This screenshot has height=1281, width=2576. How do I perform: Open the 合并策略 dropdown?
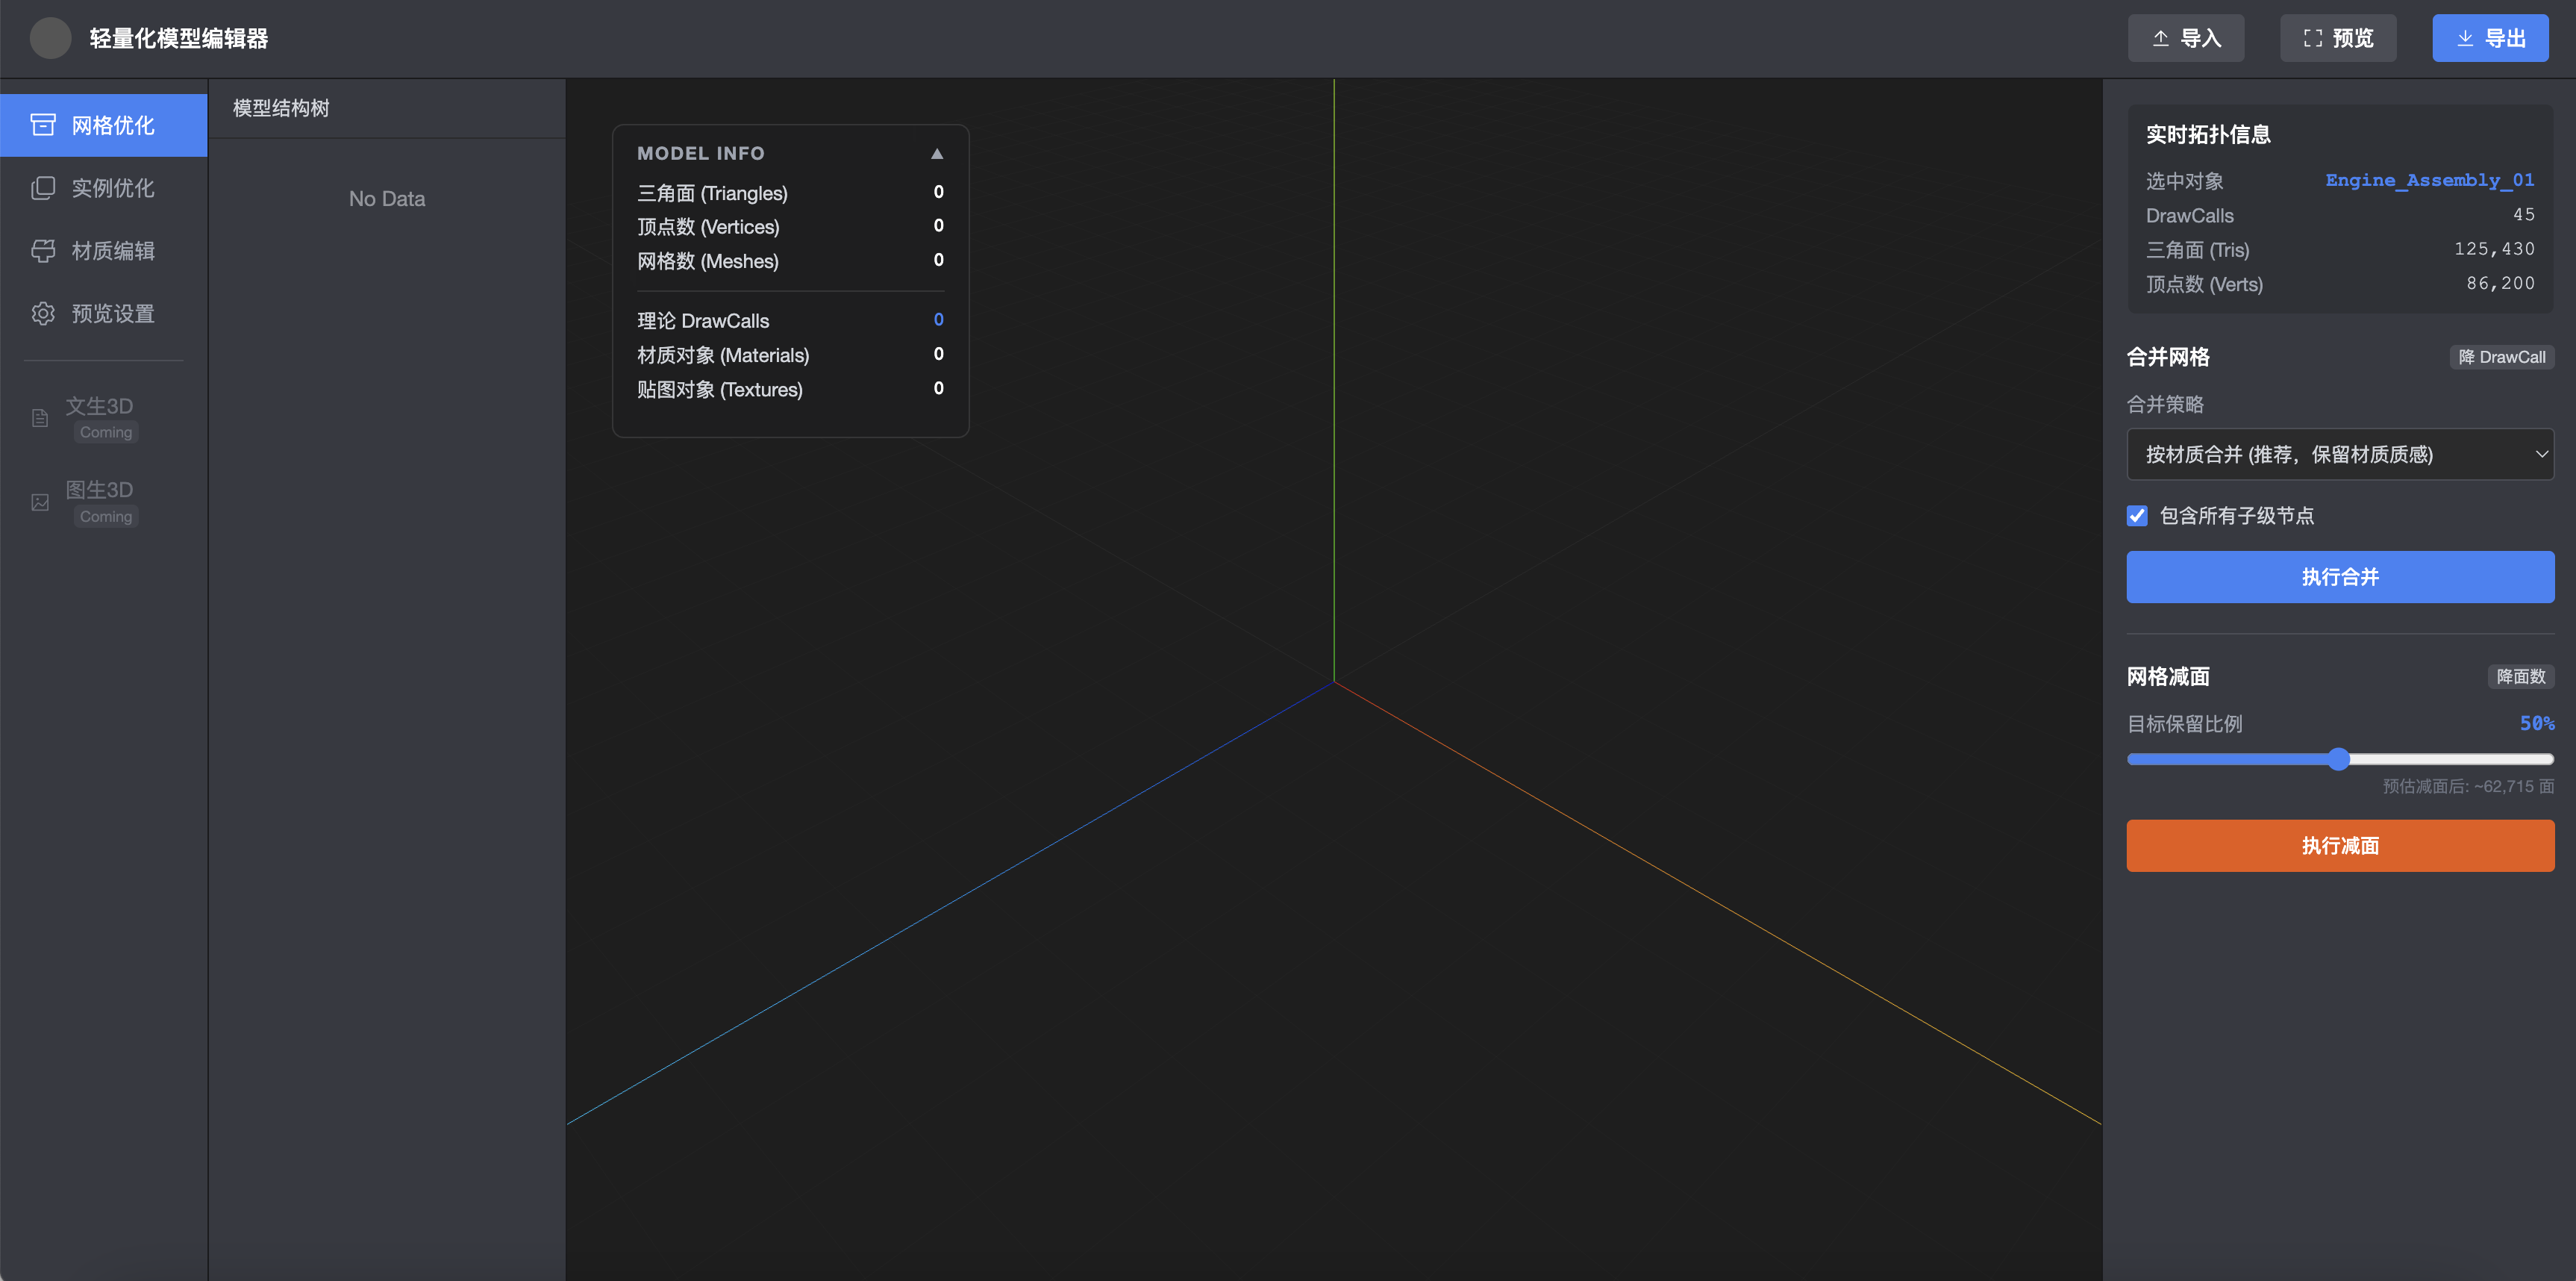pyautogui.click(x=2340, y=455)
